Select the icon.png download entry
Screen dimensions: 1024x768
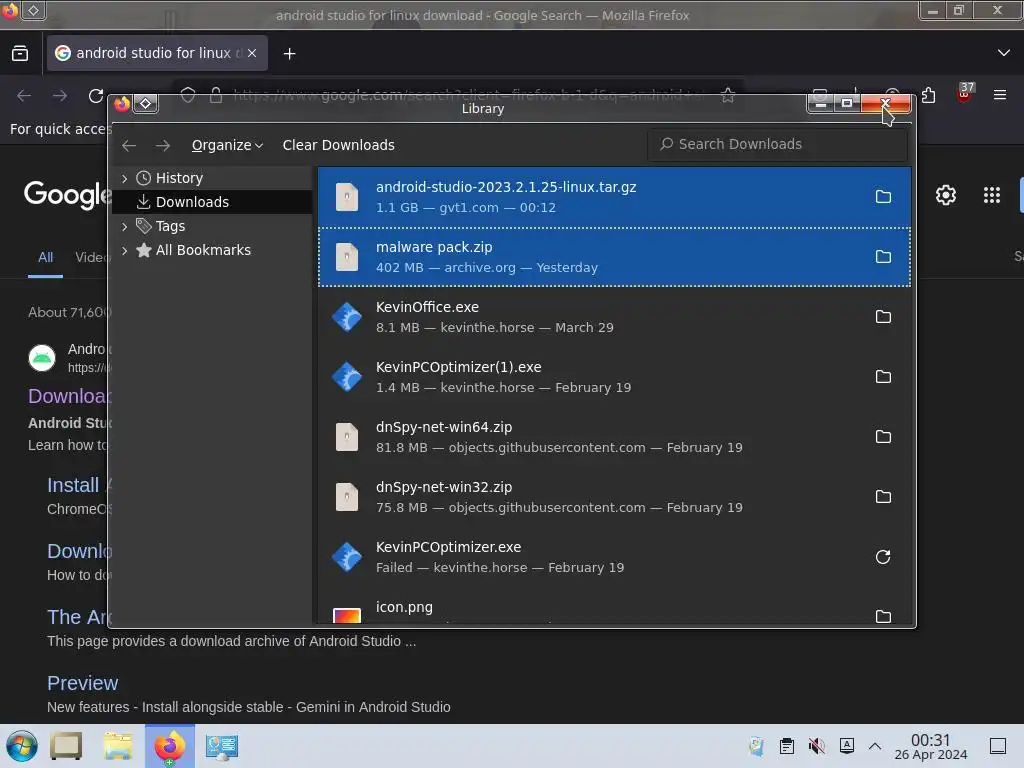(x=614, y=607)
